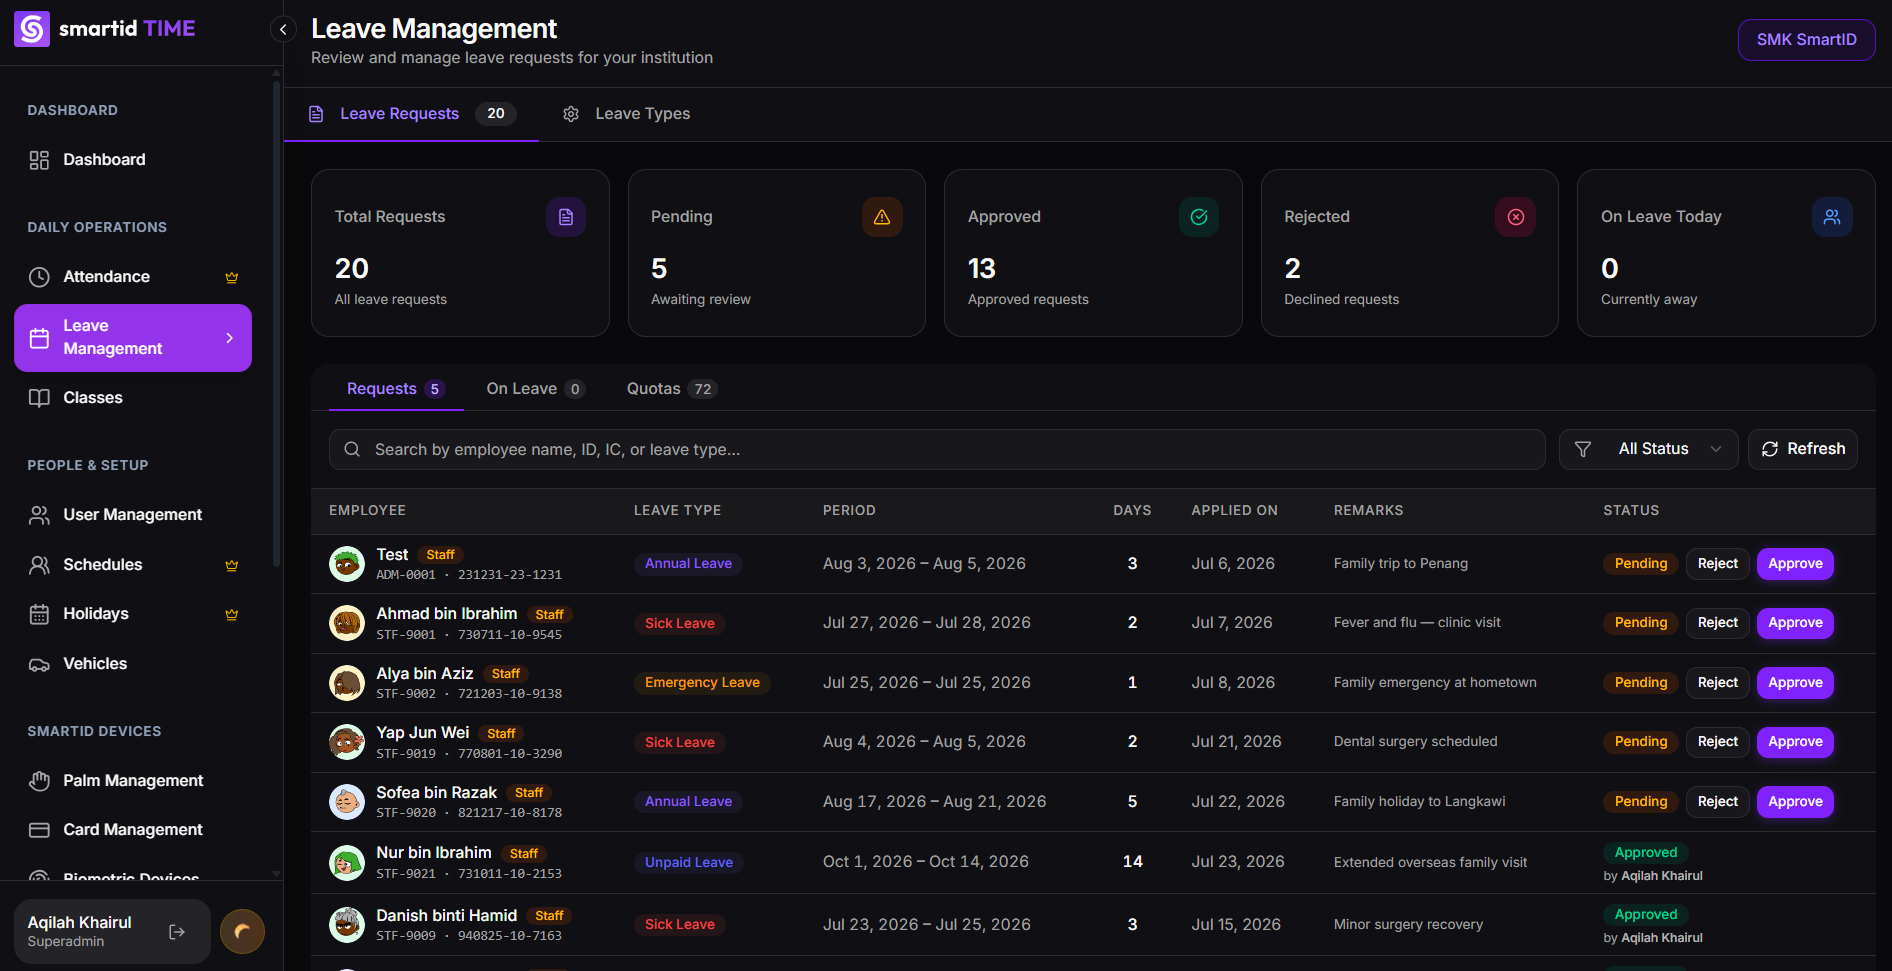Approve Alya bin Aziz's emergency leave
The image size is (1892, 971).
(1795, 683)
